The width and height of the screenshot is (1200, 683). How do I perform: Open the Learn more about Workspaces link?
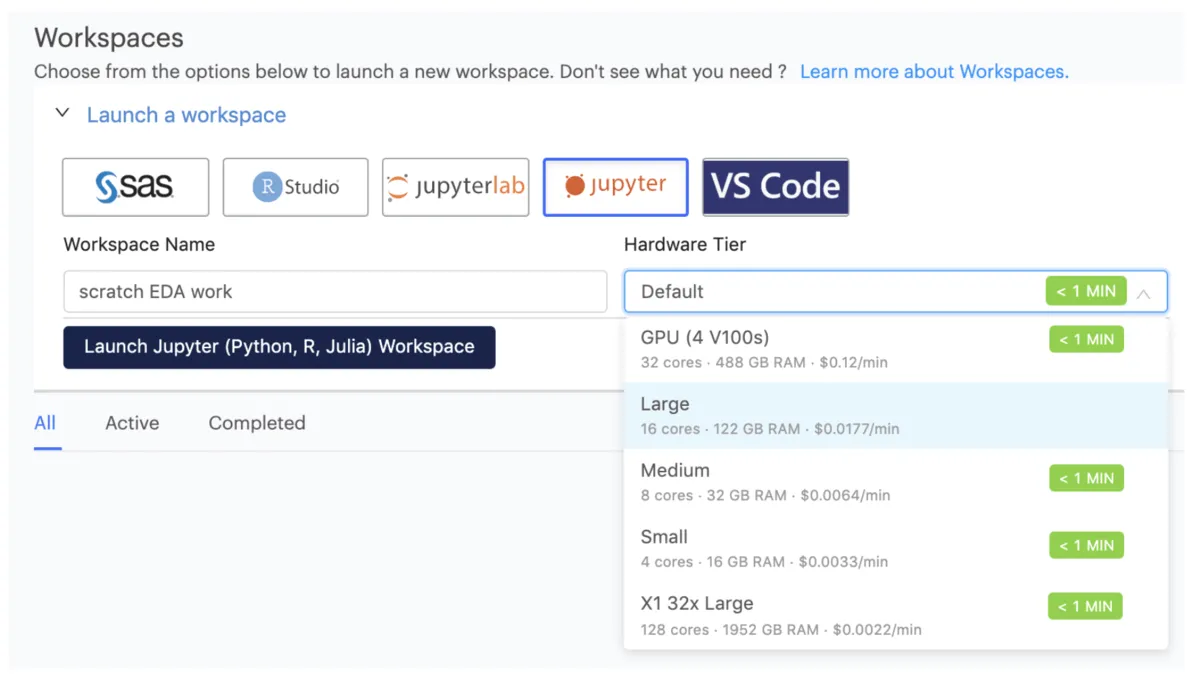click(x=934, y=72)
